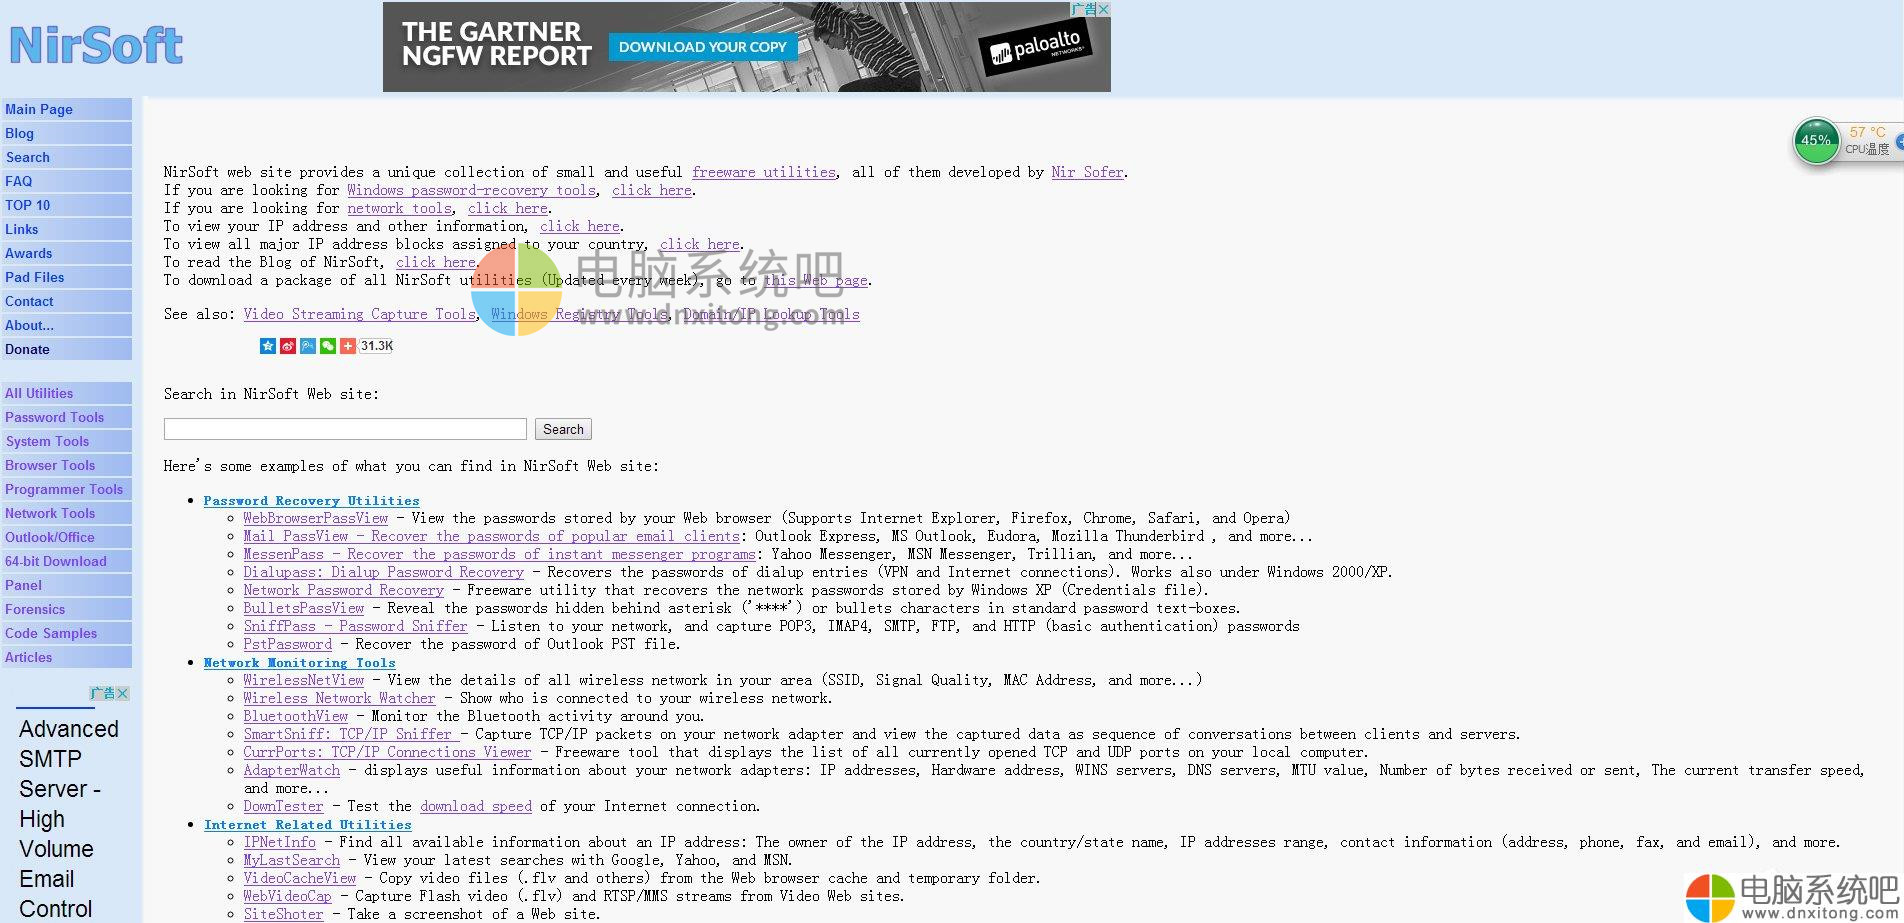1904x923 pixels.
Task: Open the Dialupass link
Action: click(x=383, y=572)
